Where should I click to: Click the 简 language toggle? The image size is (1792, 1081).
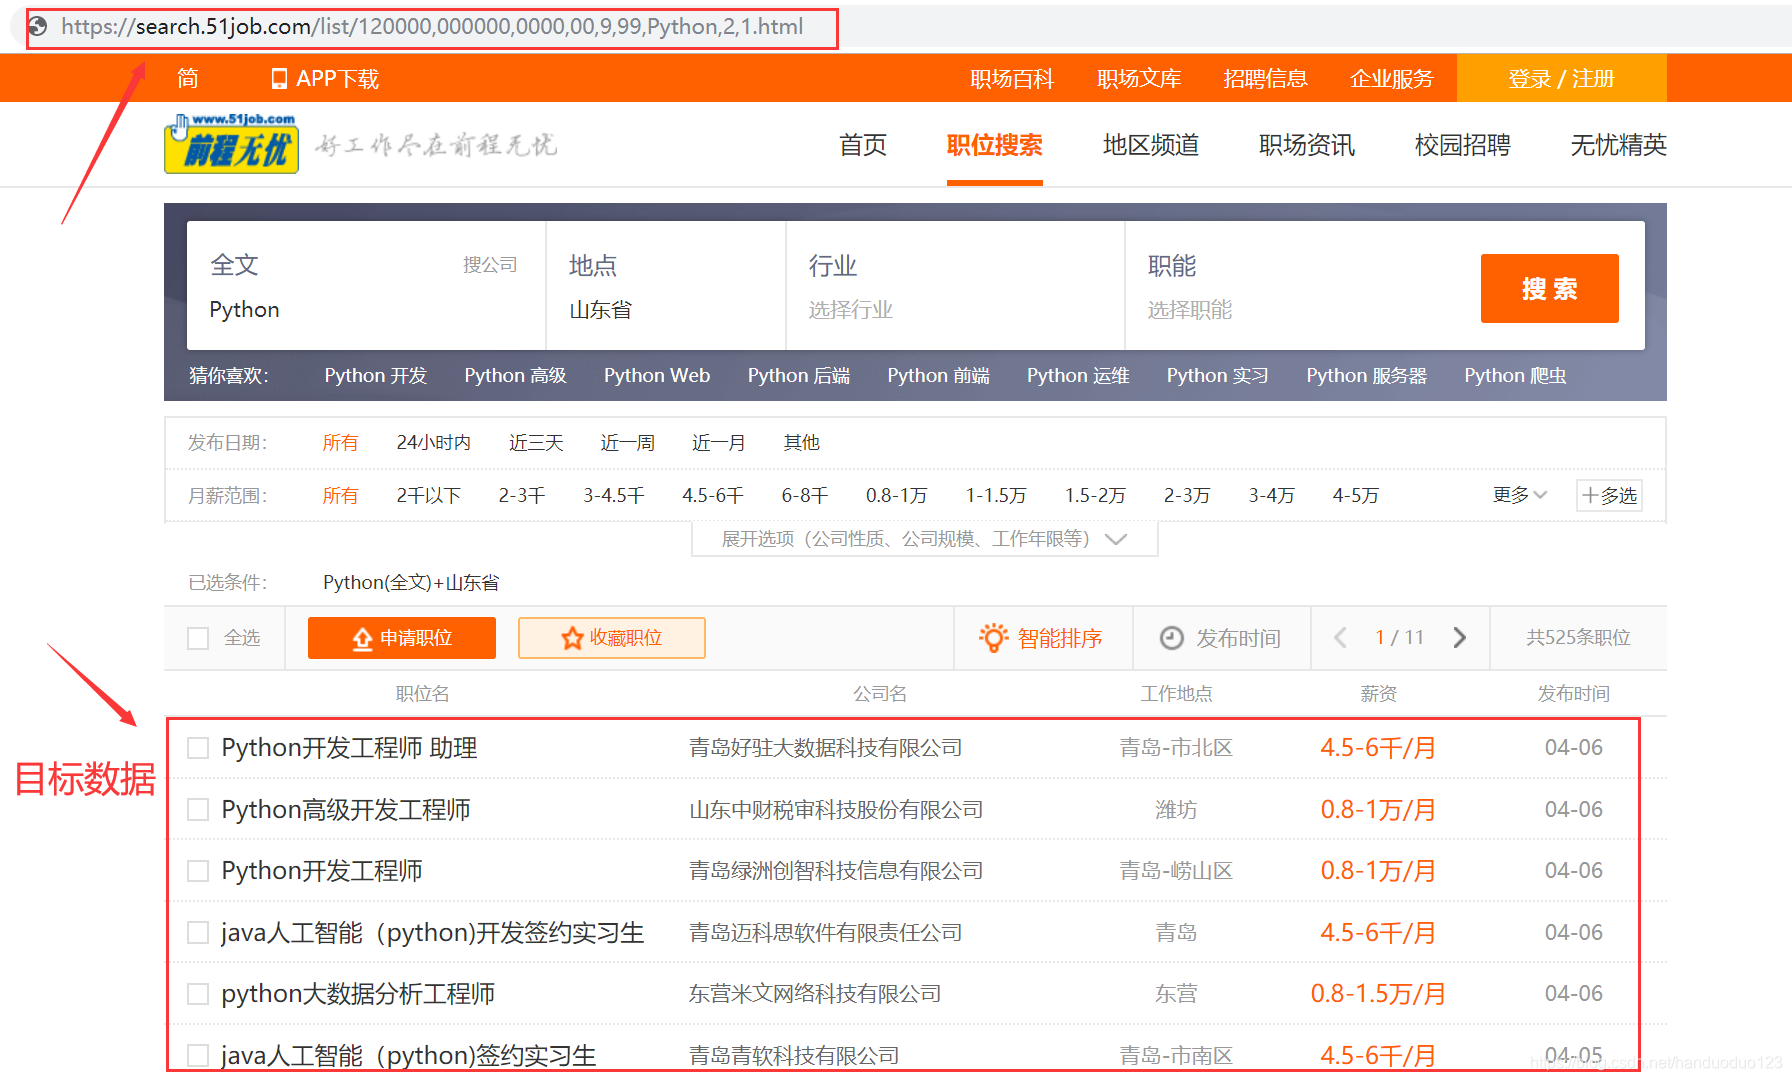click(x=188, y=79)
